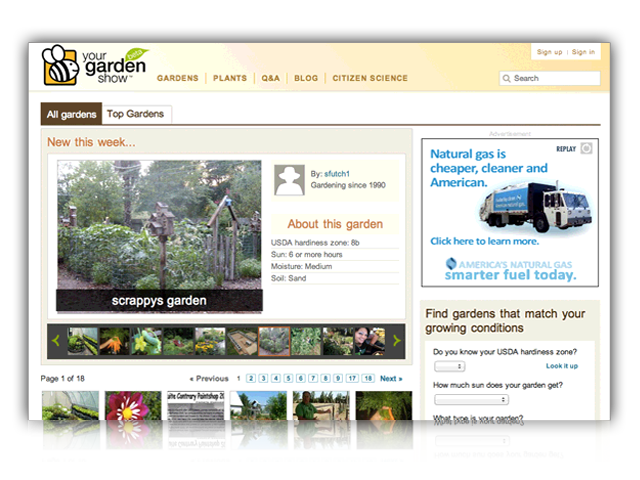Select the first carousel thumbnail of greenhouse rows
Image resolution: width=640 pixels, height=480 pixels.
tap(82, 341)
